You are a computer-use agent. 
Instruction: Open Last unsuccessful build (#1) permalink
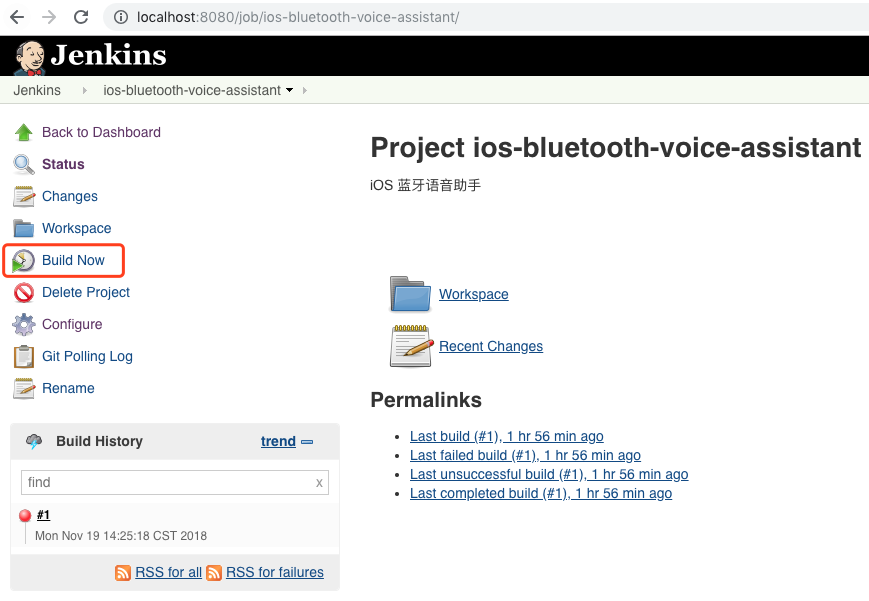549,475
